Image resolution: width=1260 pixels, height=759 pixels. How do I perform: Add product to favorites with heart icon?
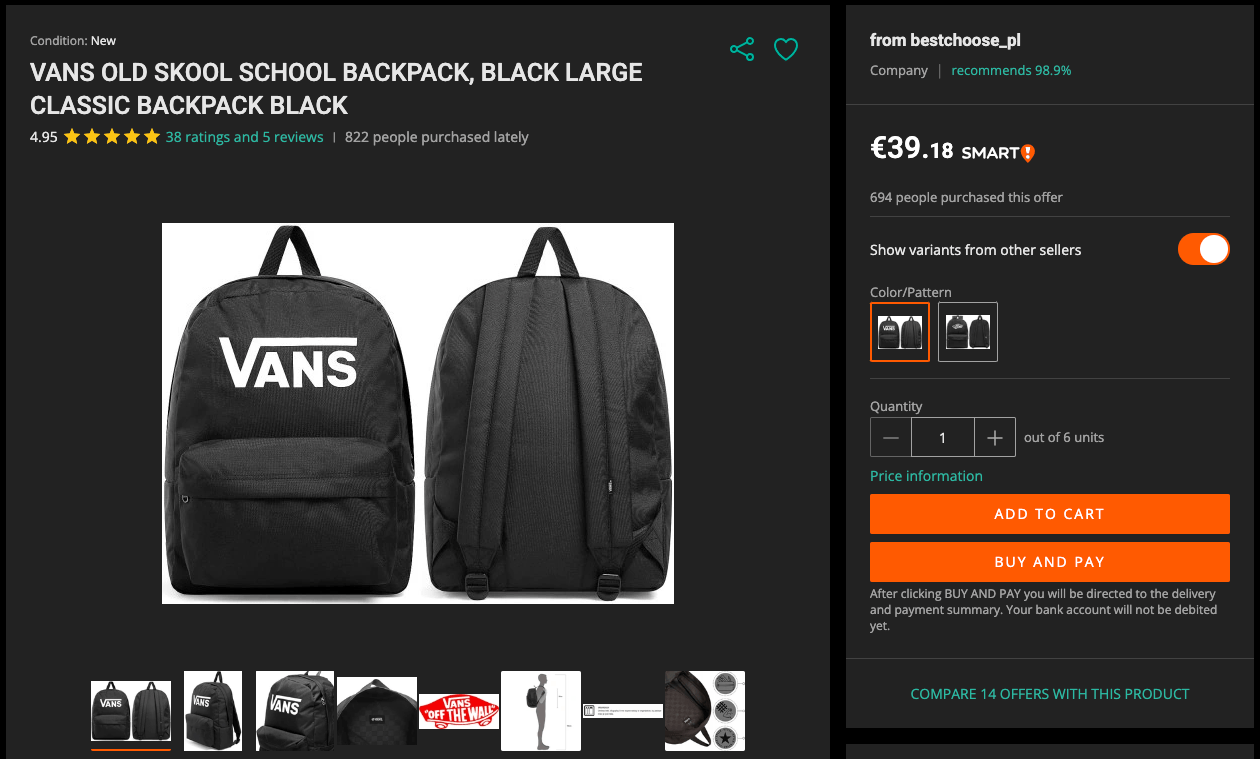pyautogui.click(x=786, y=49)
